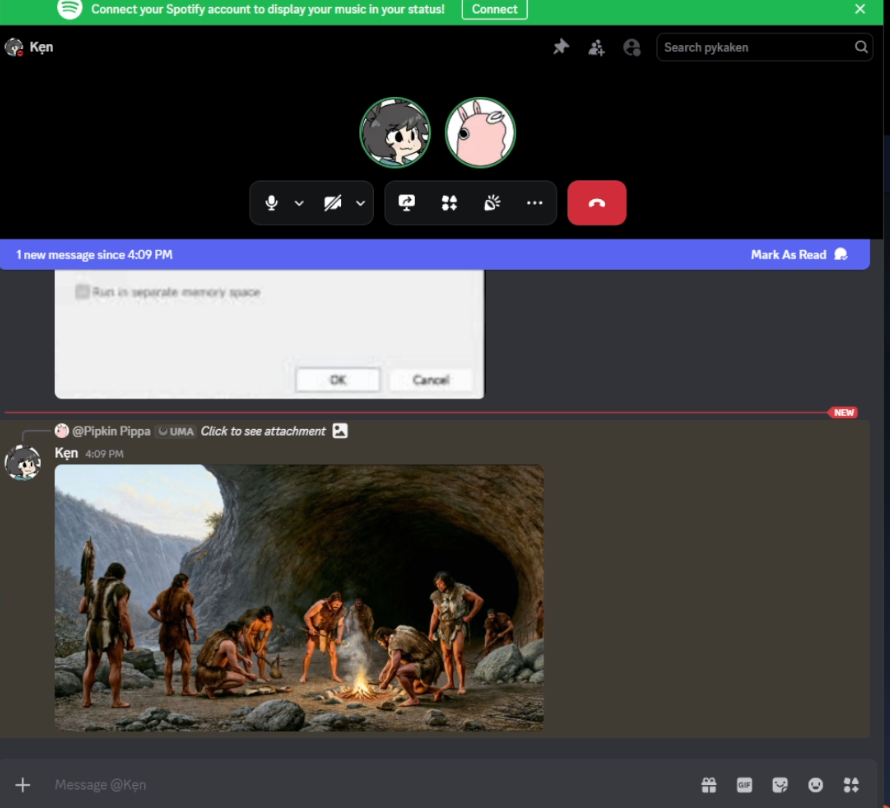Dismiss the Spotify connect banner

coord(860,9)
